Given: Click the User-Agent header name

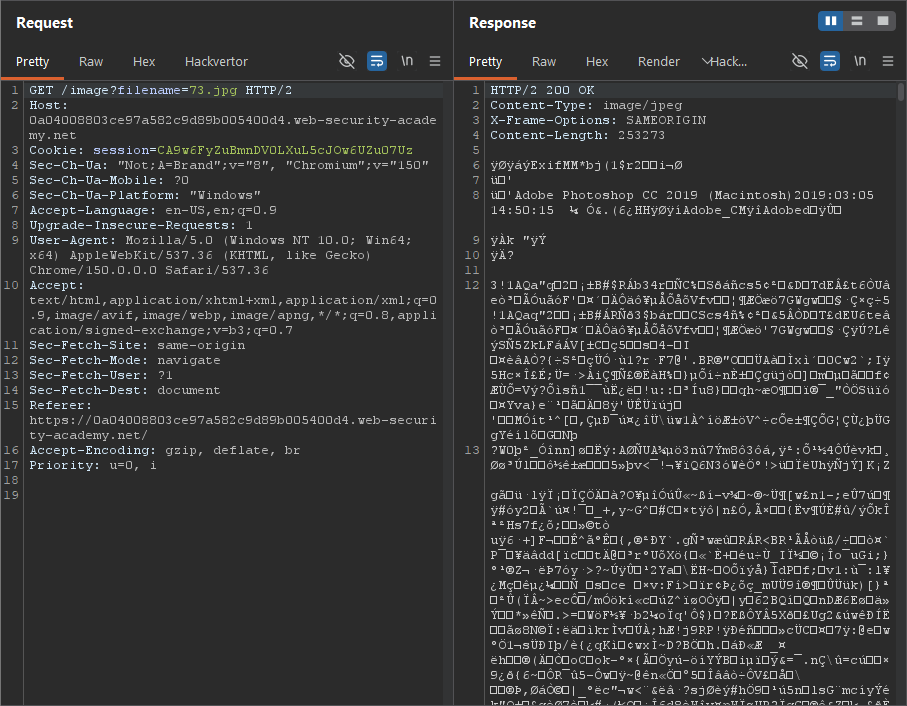Looking at the screenshot, I should coord(73,240).
